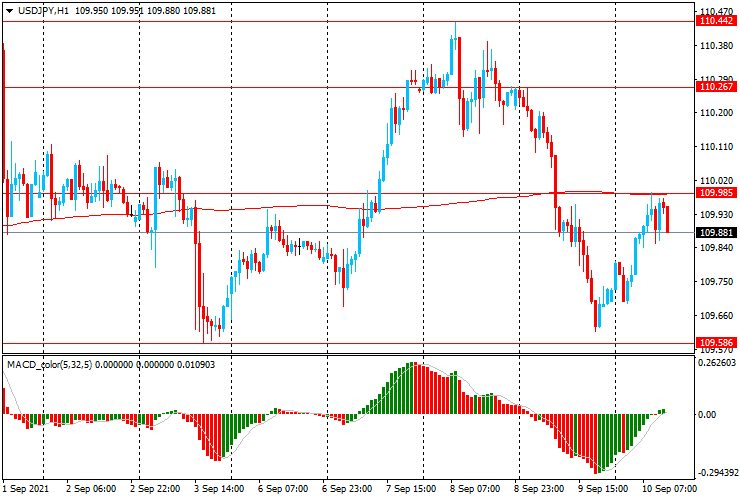
Task: Select the 109.750 price scale value
Action: [717, 281]
